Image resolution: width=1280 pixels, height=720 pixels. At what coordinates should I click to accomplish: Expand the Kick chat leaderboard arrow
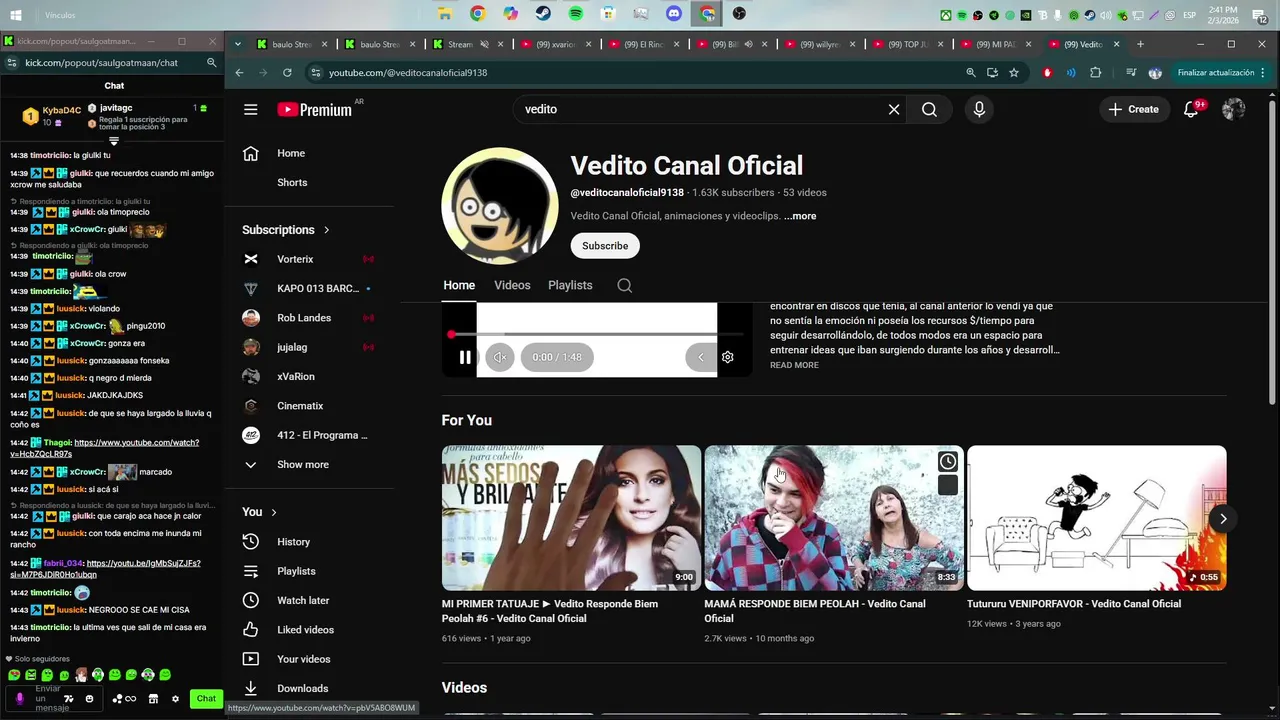click(x=114, y=141)
